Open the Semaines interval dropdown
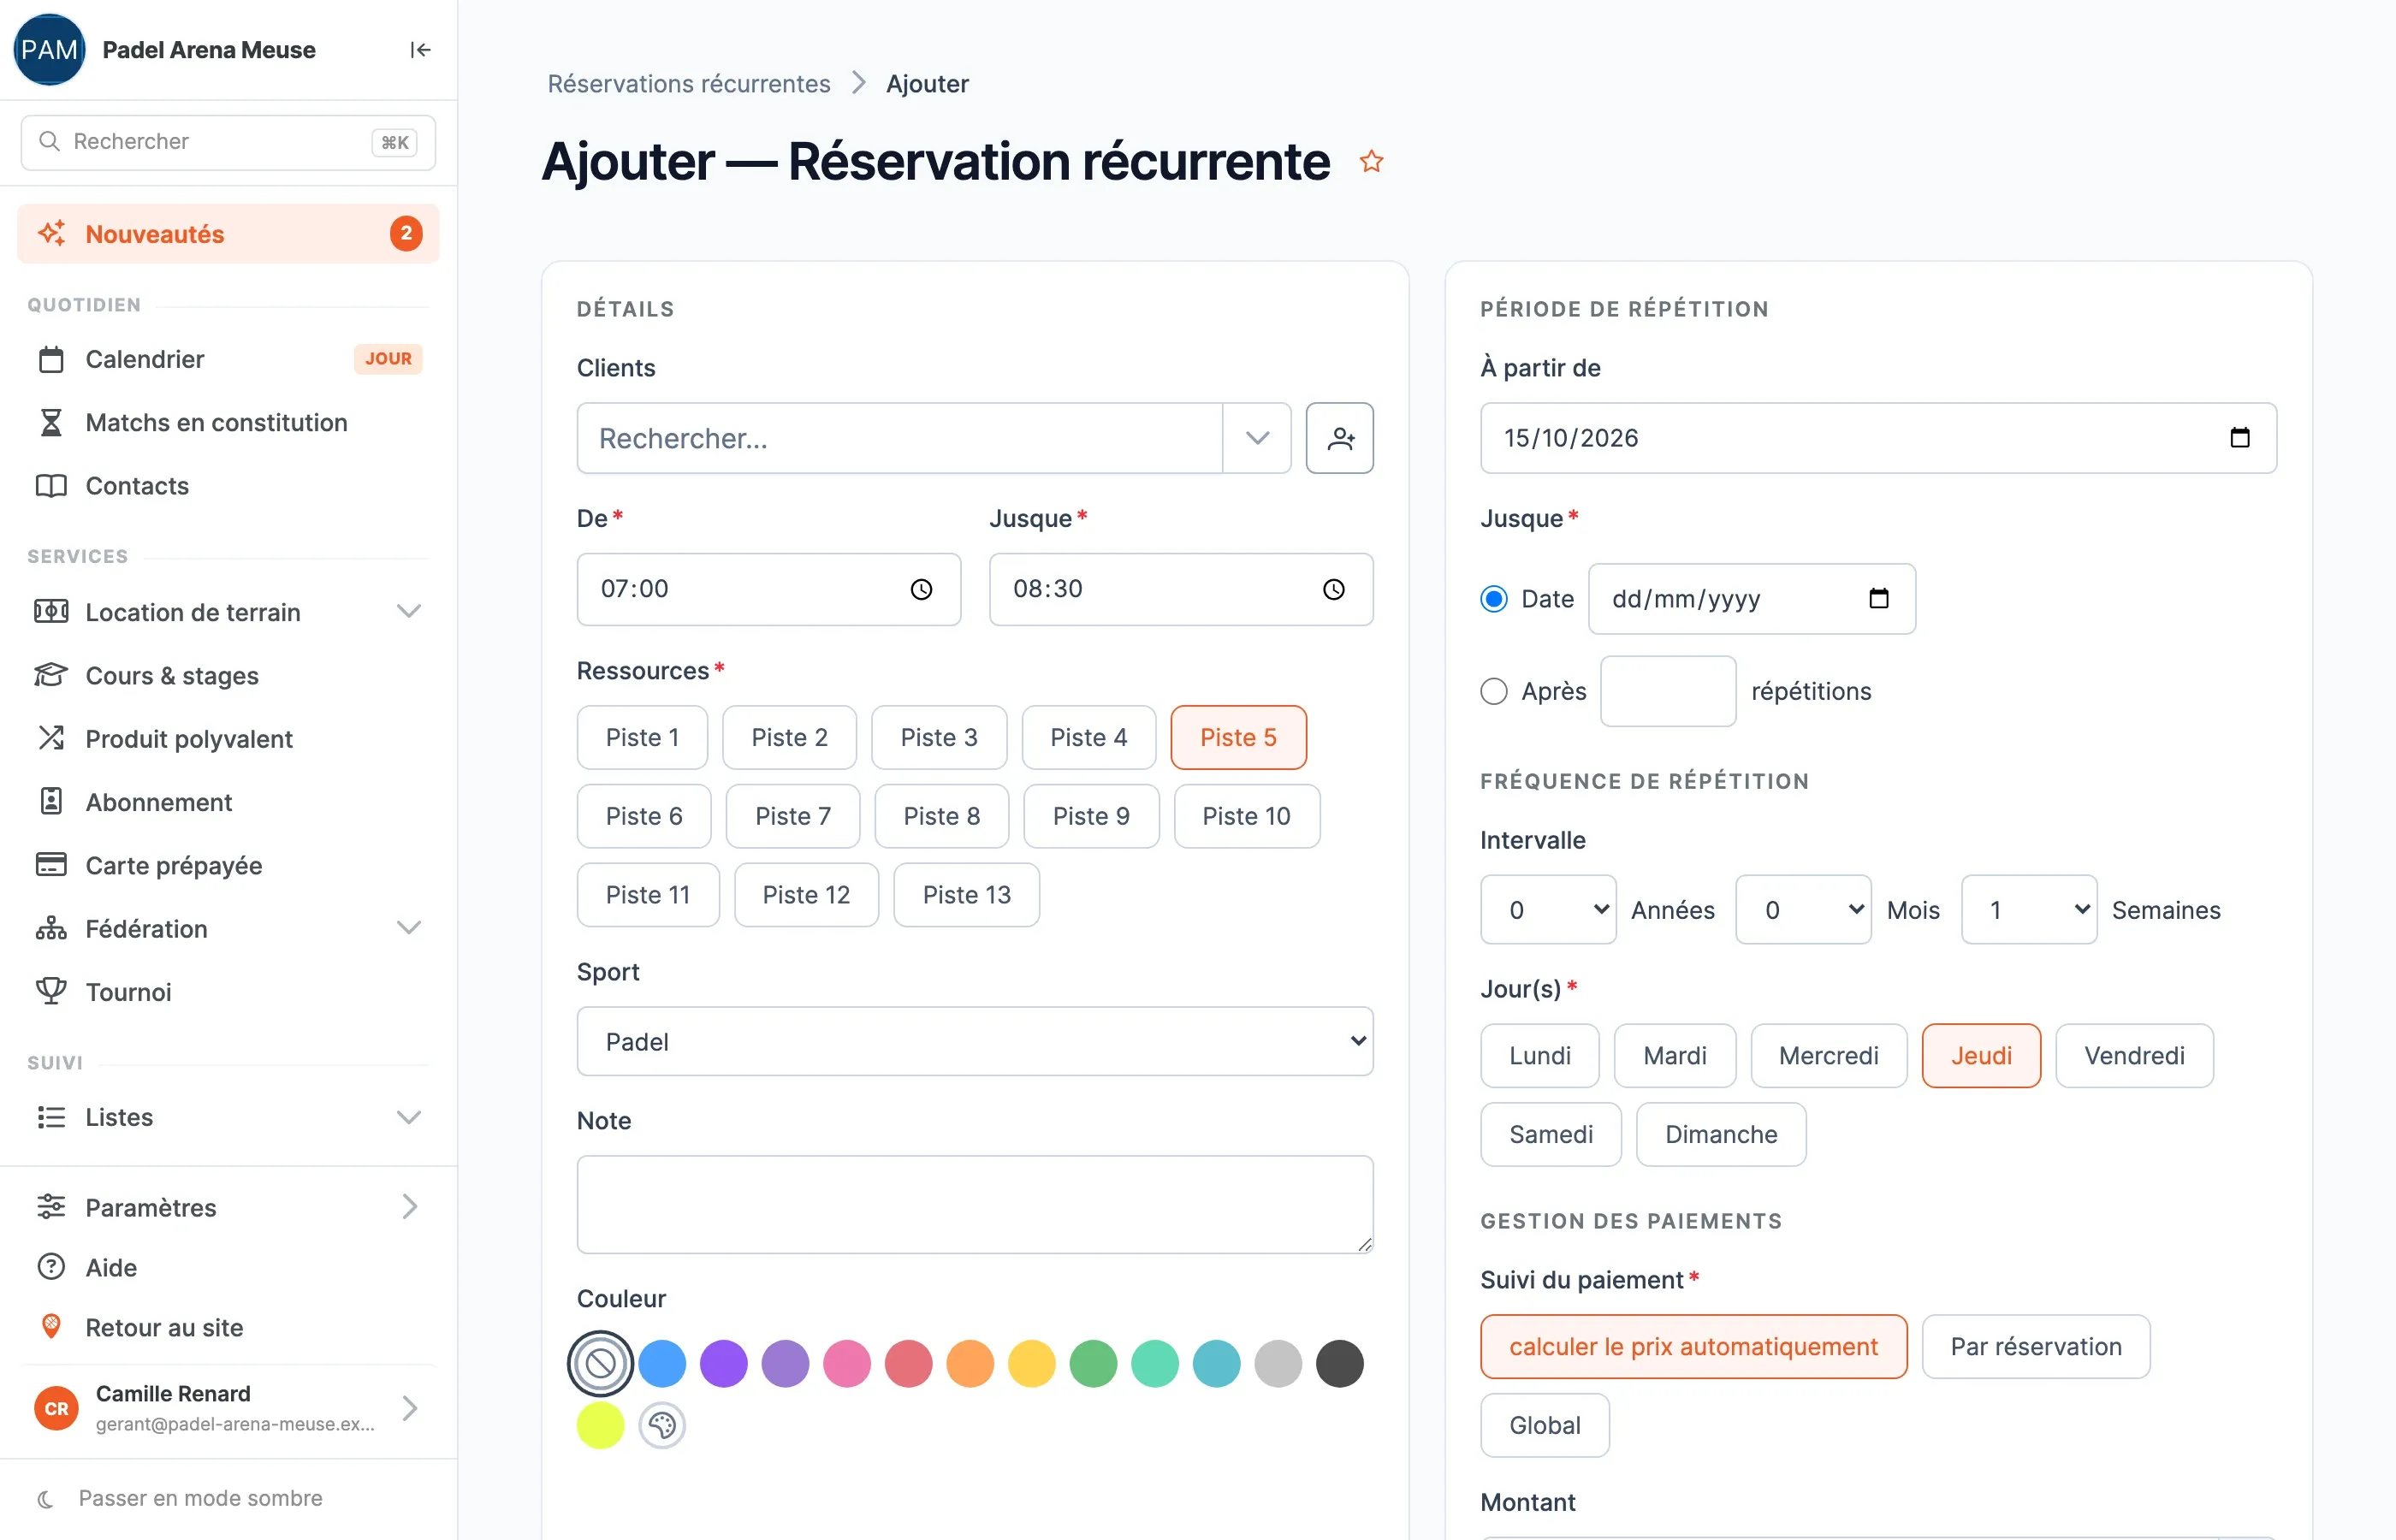The height and width of the screenshot is (1540, 2396). pos(2028,909)
